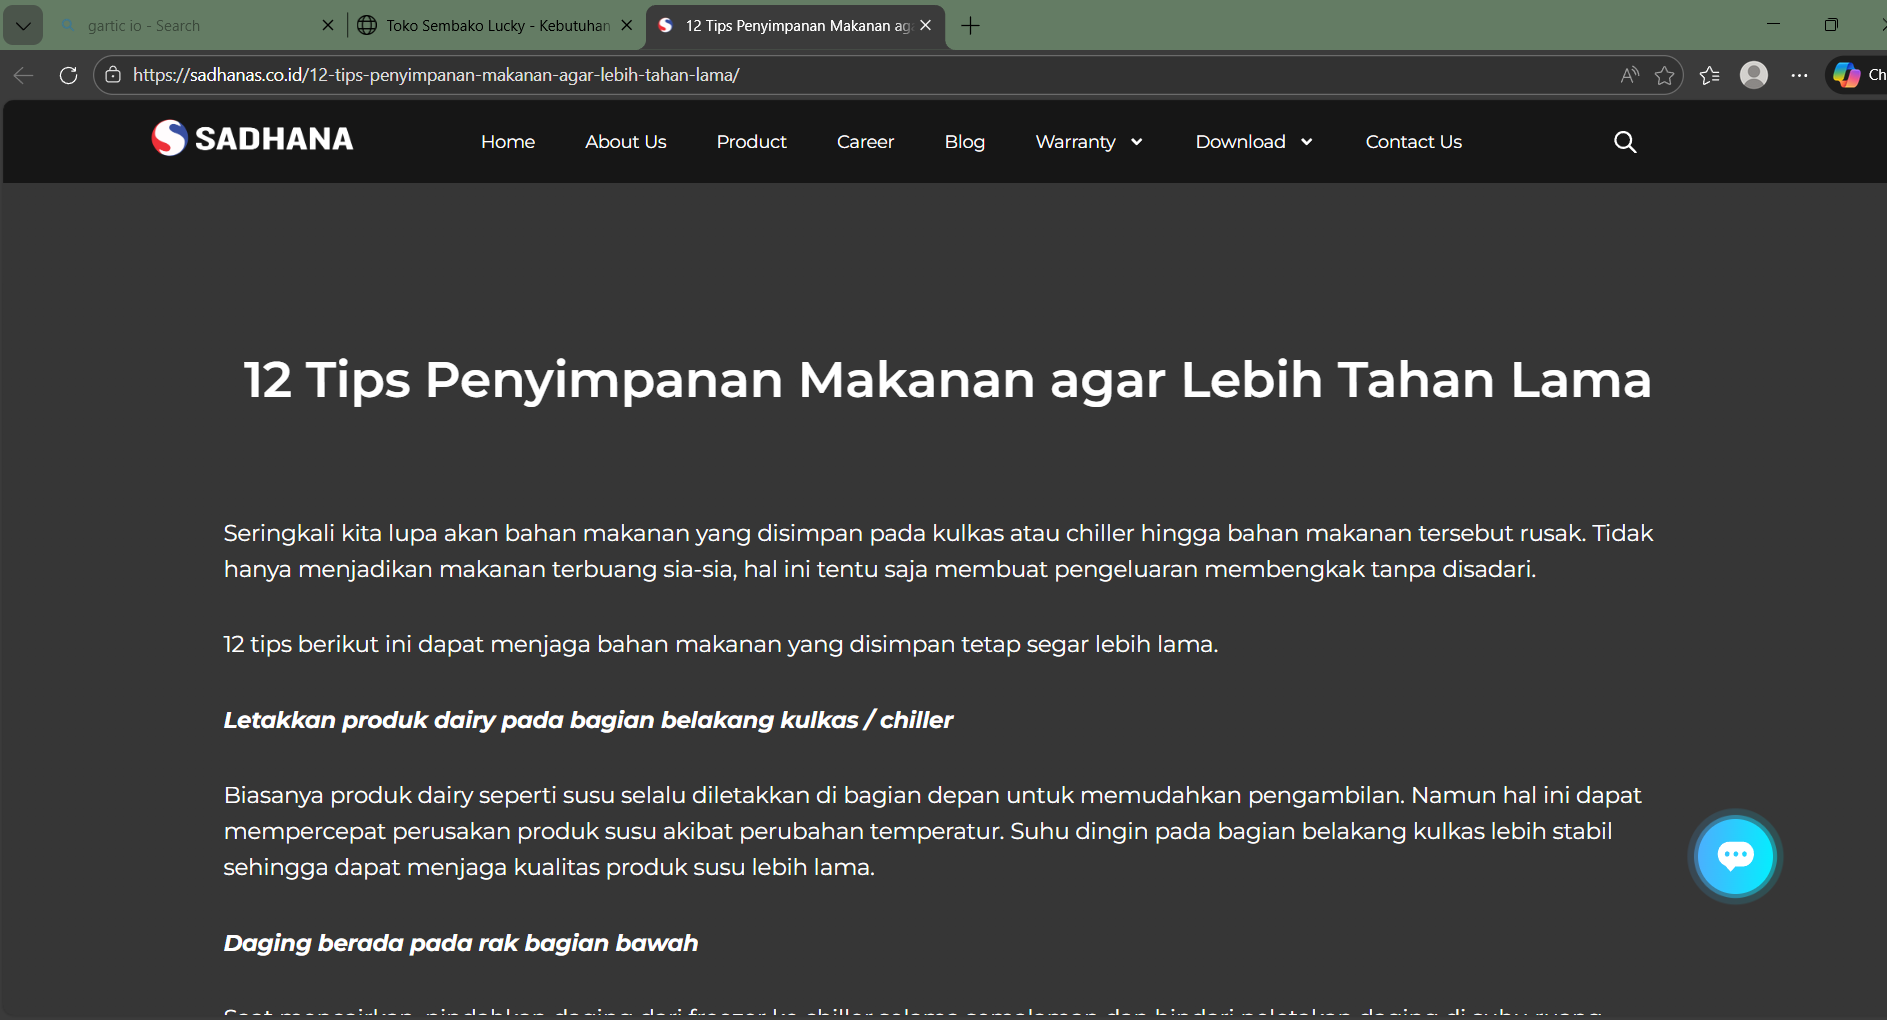Open the browser settings ellipsis menu
This screenshot has height=1020, width=1887.
click(1801, 74)
